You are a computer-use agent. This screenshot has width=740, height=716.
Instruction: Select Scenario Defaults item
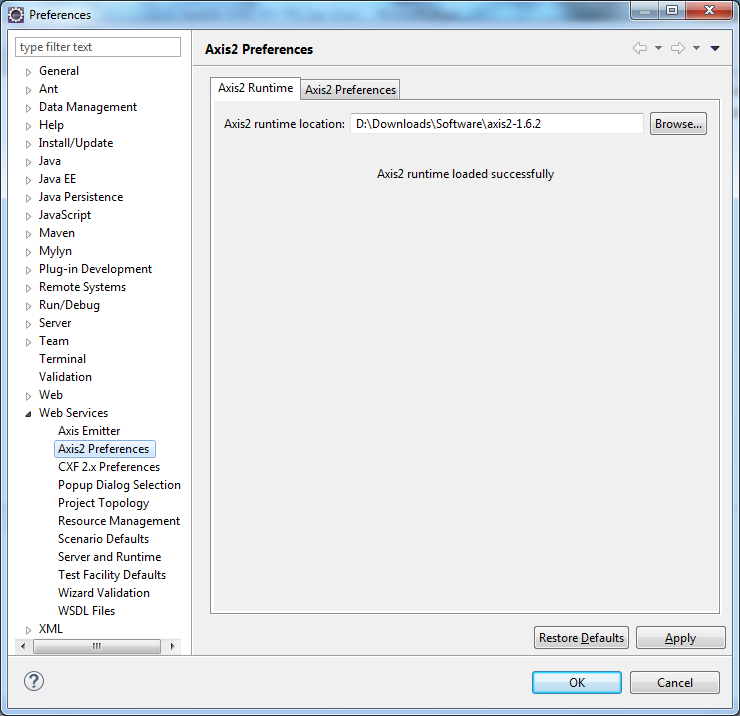click(x=103, y=539)
